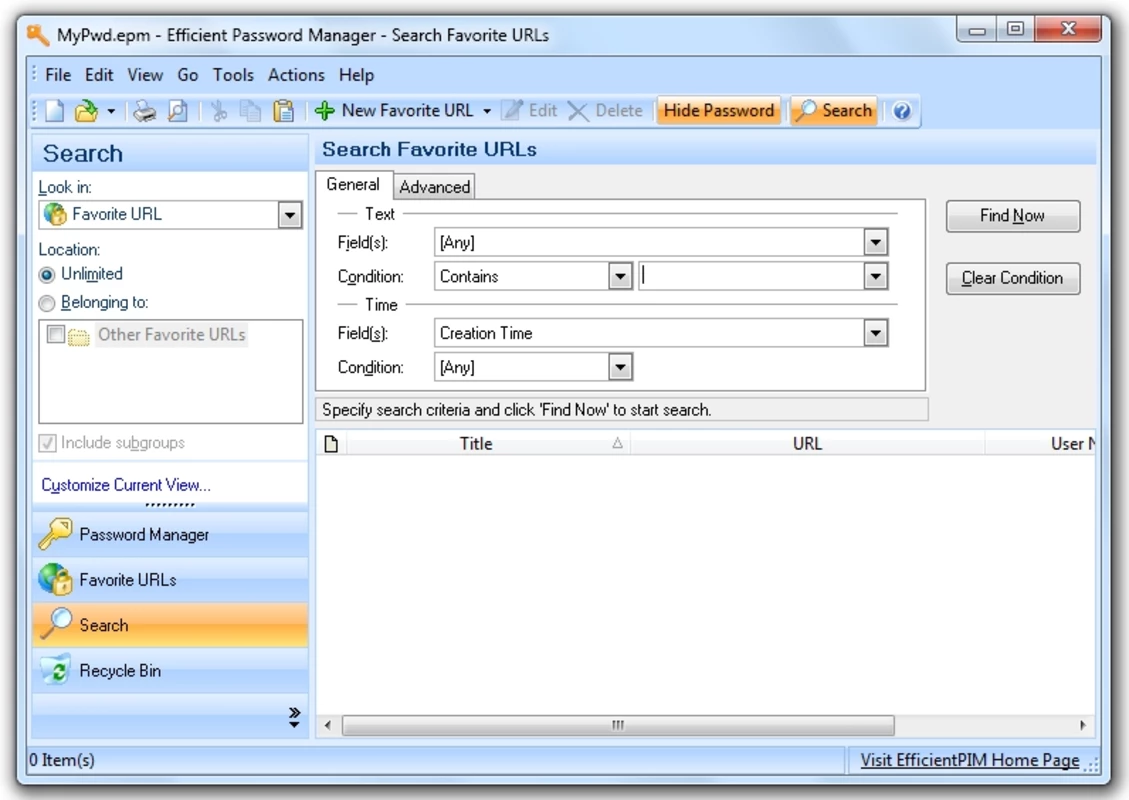This screenshot has width=1129, height=800.
Task: Click the search text input field
Action: (x=751, y=277)
